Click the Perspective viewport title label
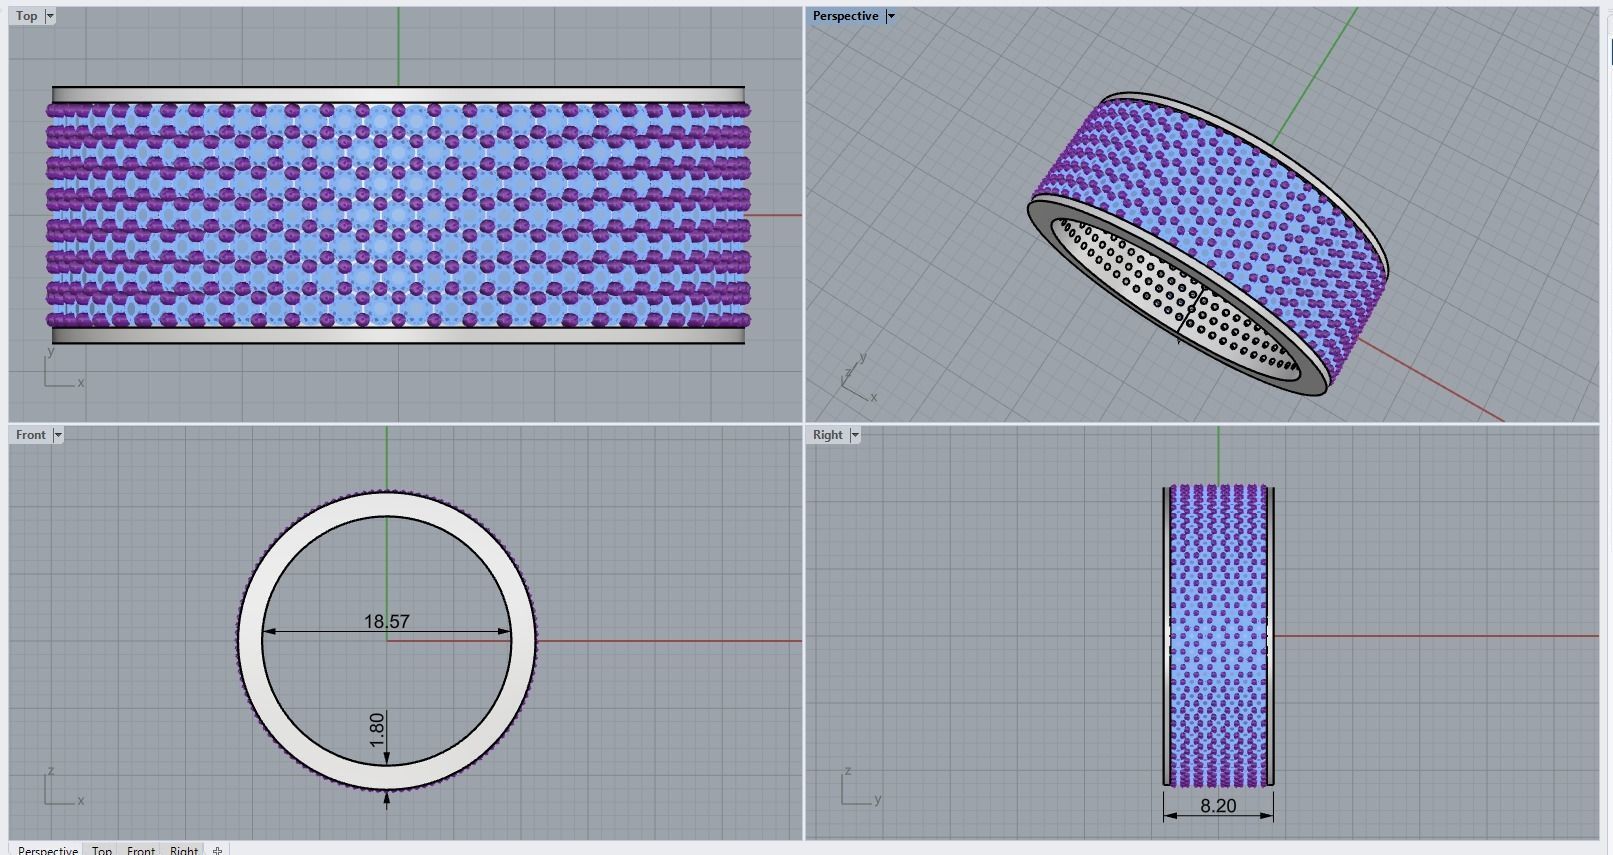1613x855 pixels. coord(846,16)
